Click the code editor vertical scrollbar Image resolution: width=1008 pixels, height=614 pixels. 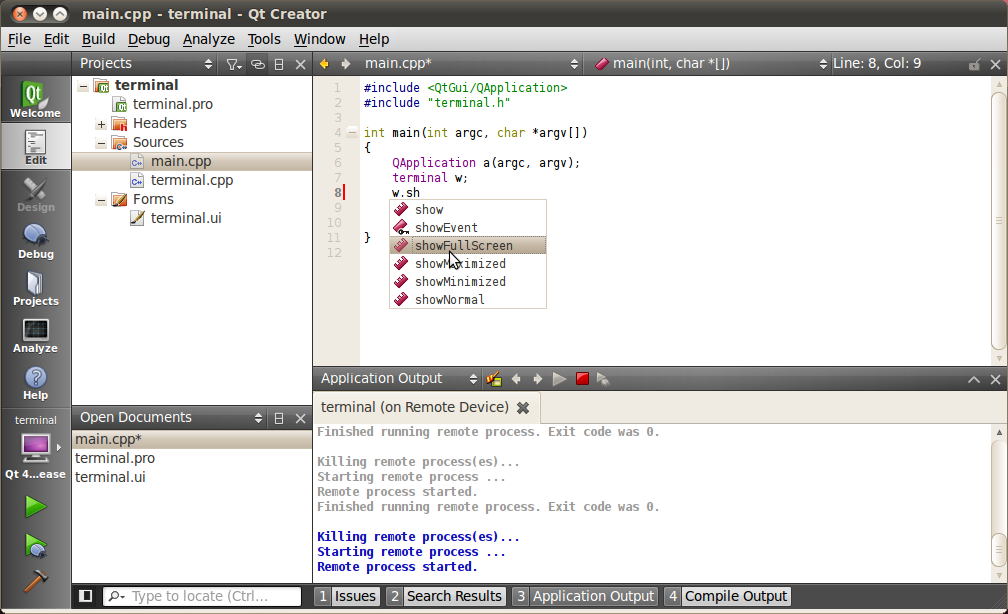click(x=998, y=221)
